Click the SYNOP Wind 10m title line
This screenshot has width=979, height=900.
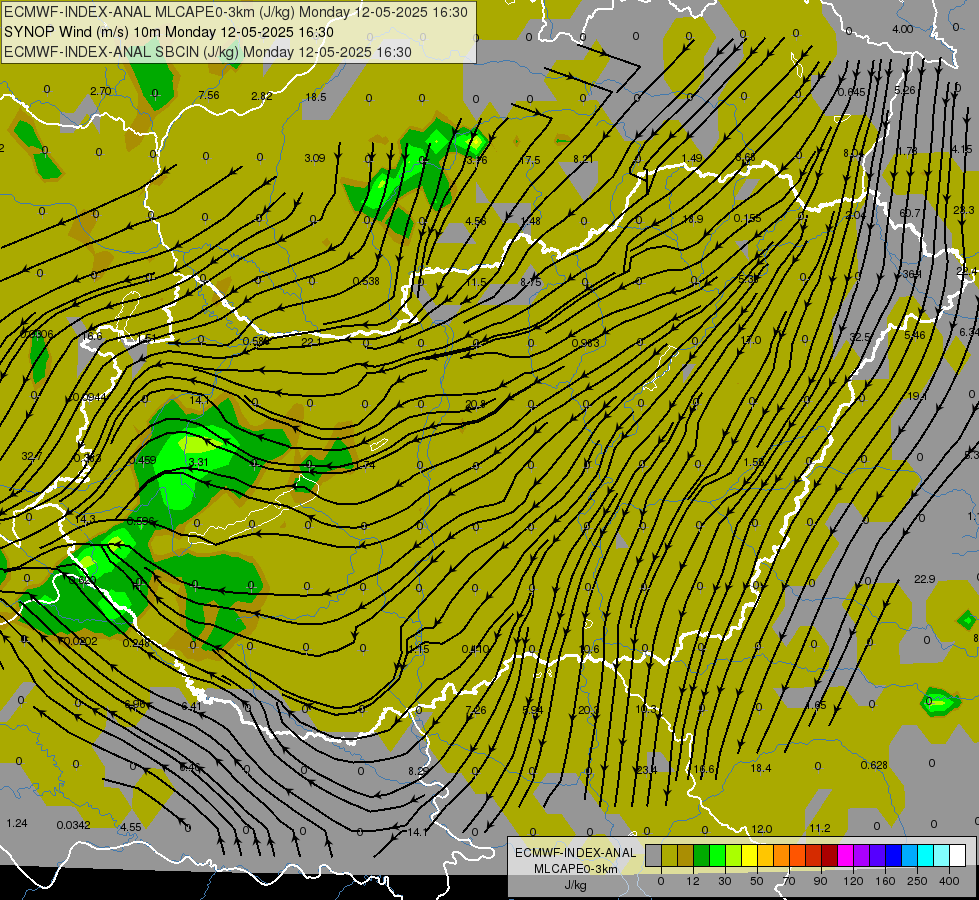point(169,32)
